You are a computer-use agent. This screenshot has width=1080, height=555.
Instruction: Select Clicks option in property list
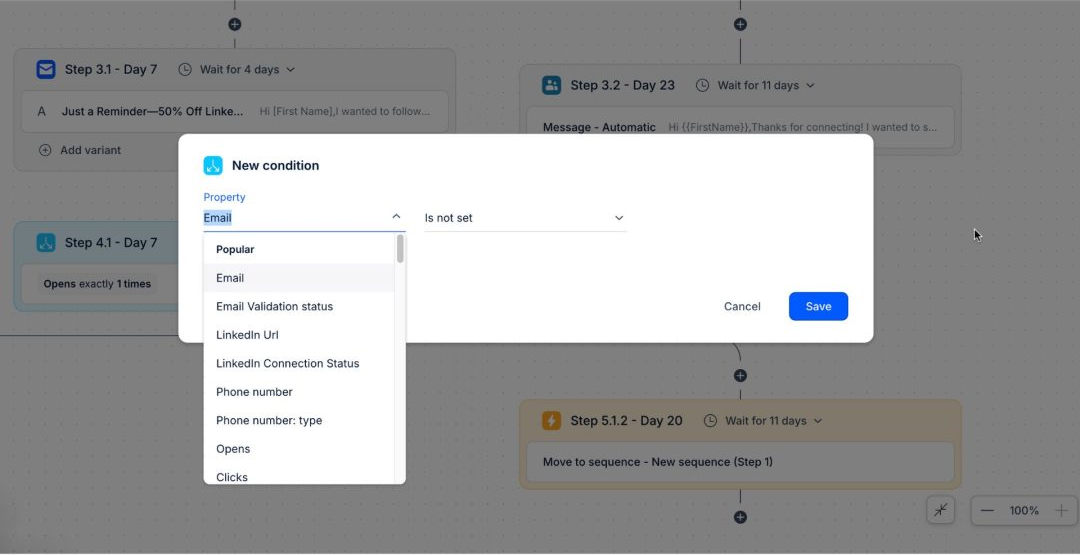(x=299, y=475)
